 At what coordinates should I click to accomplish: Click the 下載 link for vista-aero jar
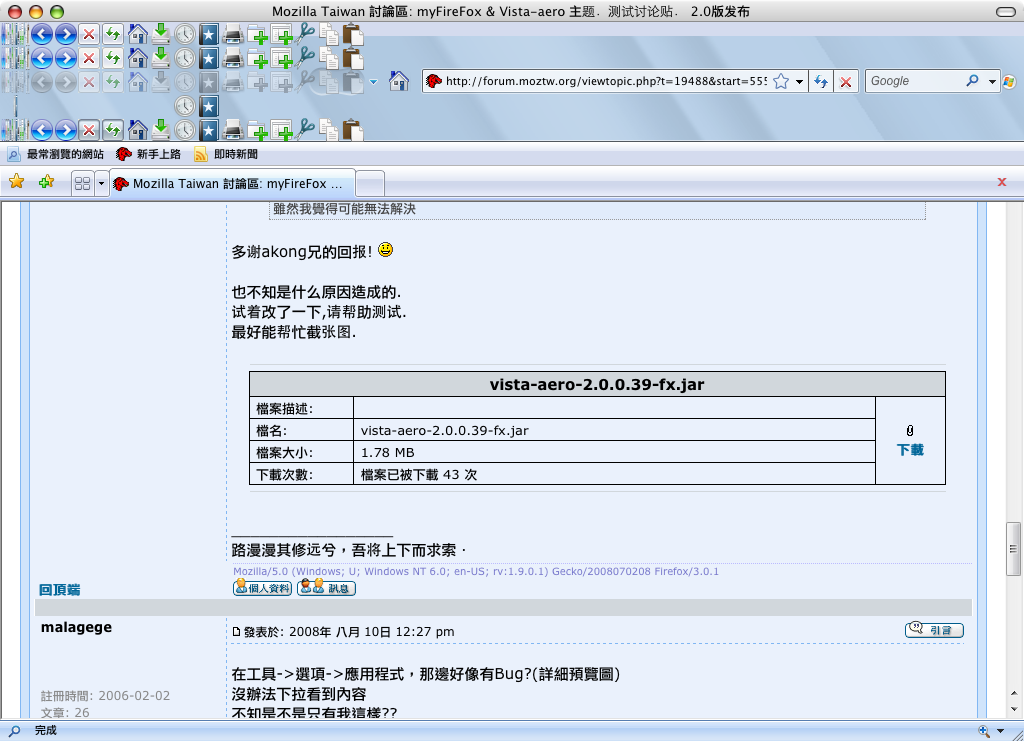coord(910,450)
